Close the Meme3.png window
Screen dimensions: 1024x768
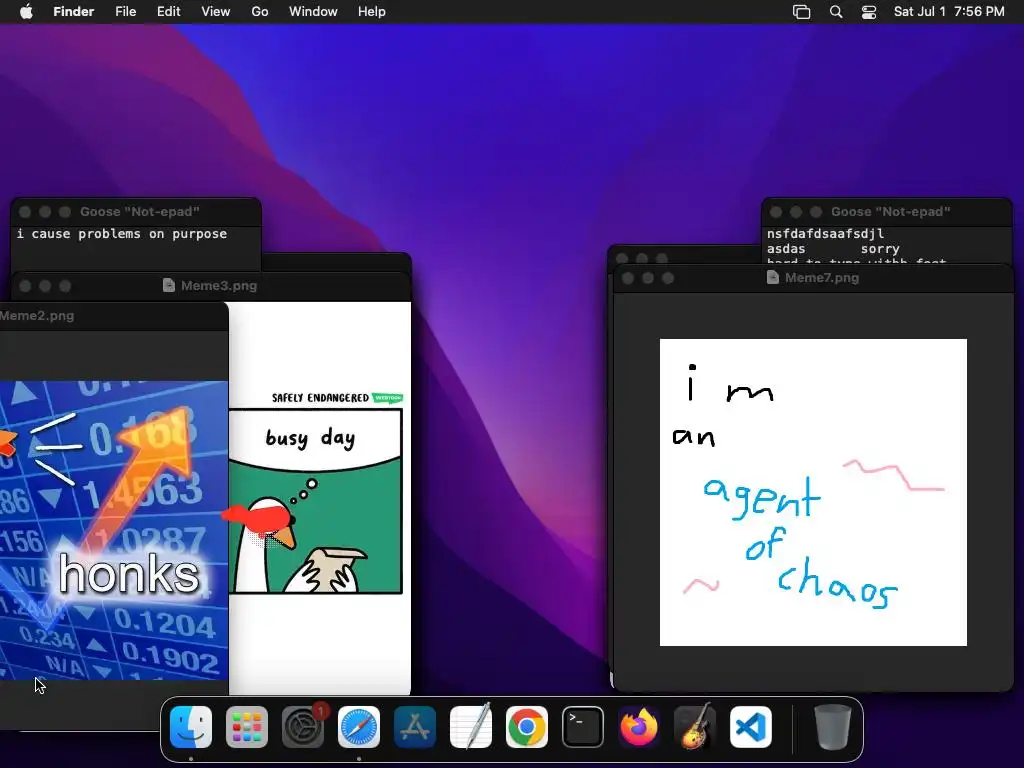tap(25, 286)
